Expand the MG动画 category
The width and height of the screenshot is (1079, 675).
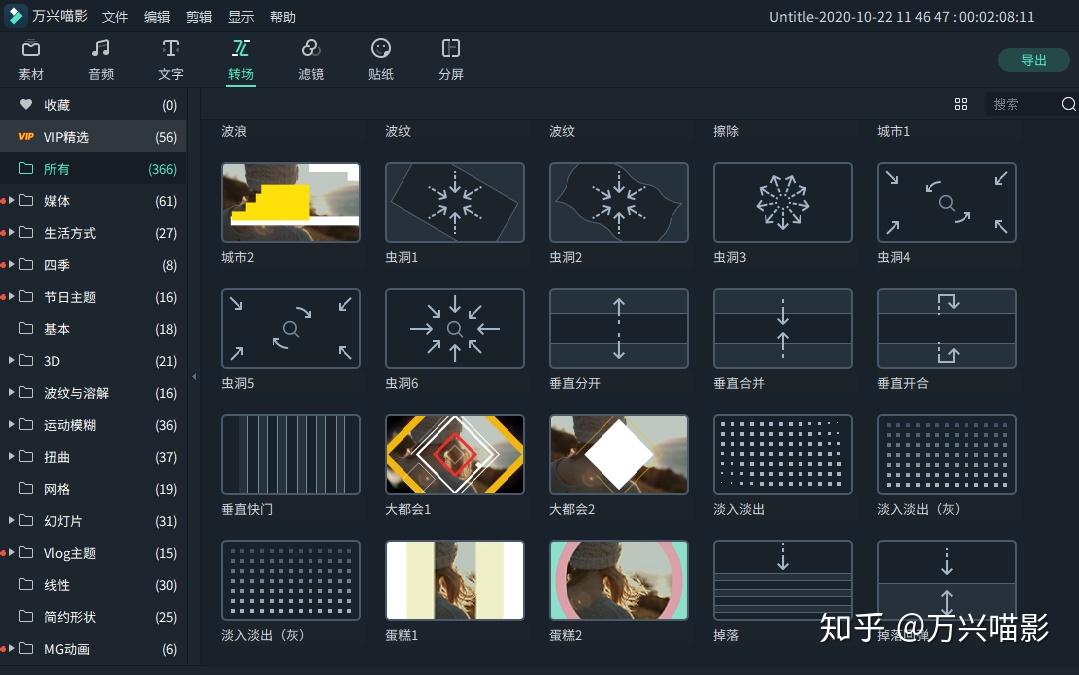click(11, 648)
